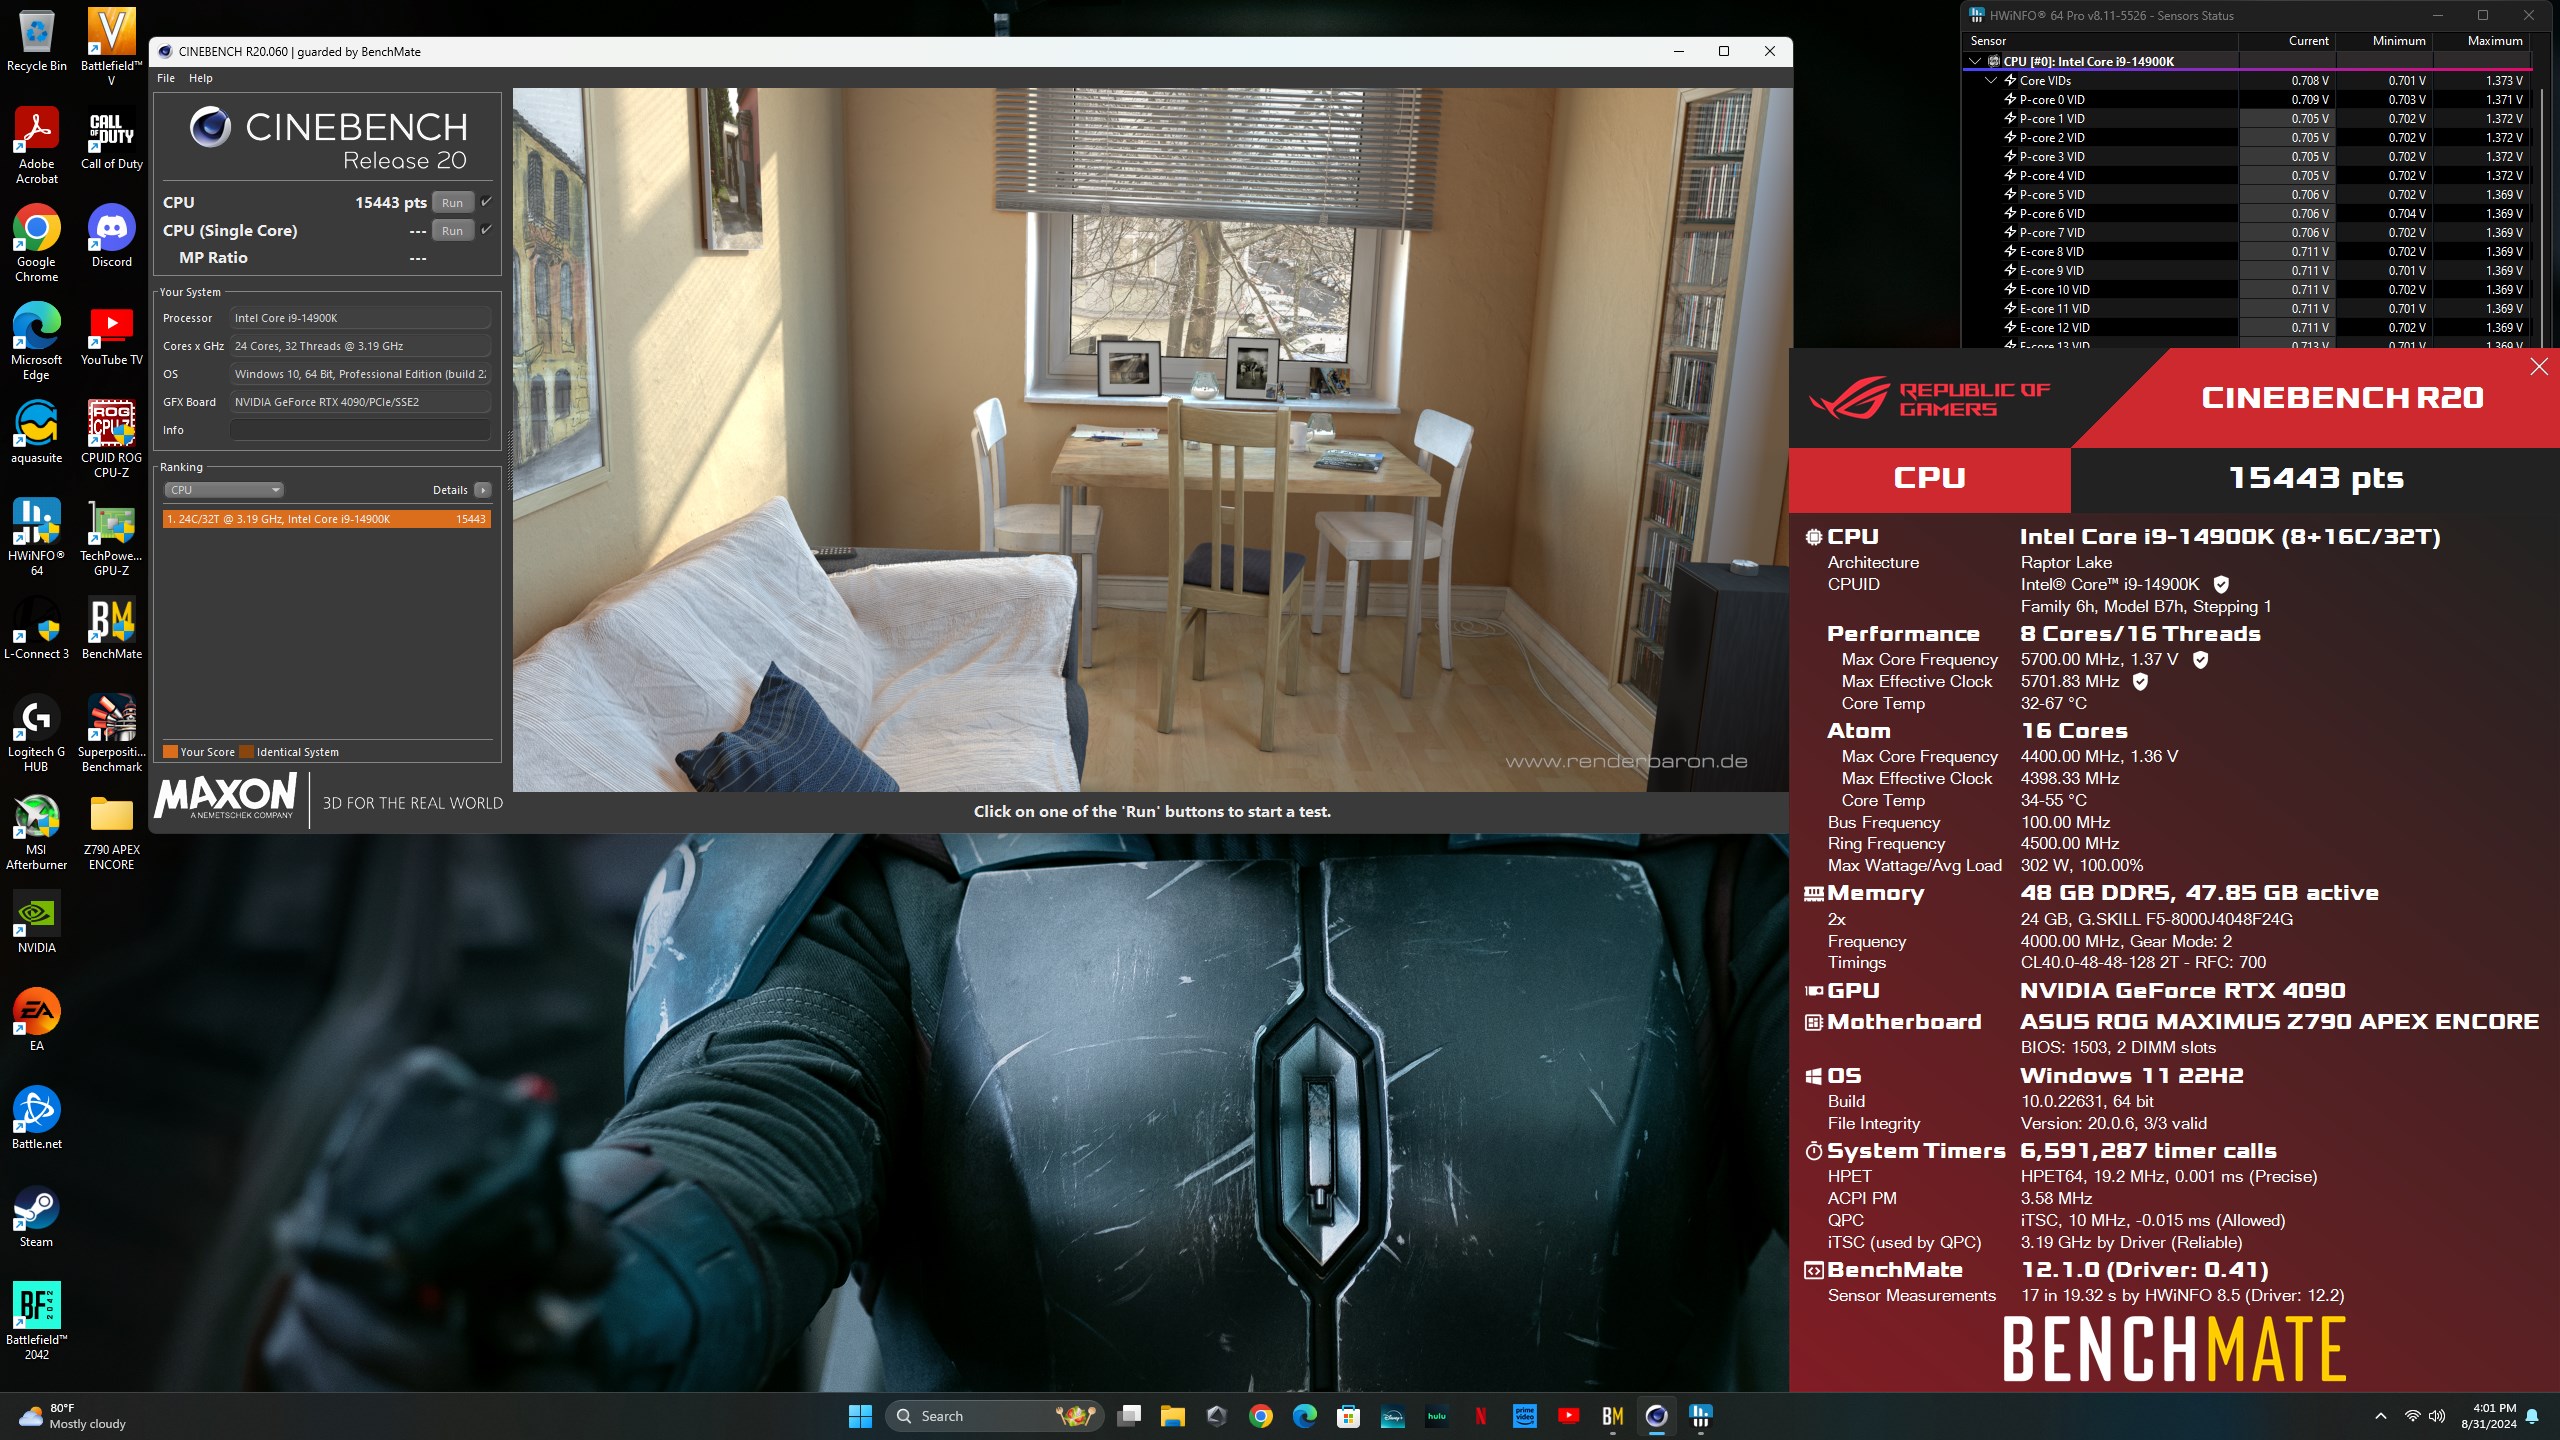
Task: Launch Battle.net desktop shortcut
Action: coord(37,1118)
